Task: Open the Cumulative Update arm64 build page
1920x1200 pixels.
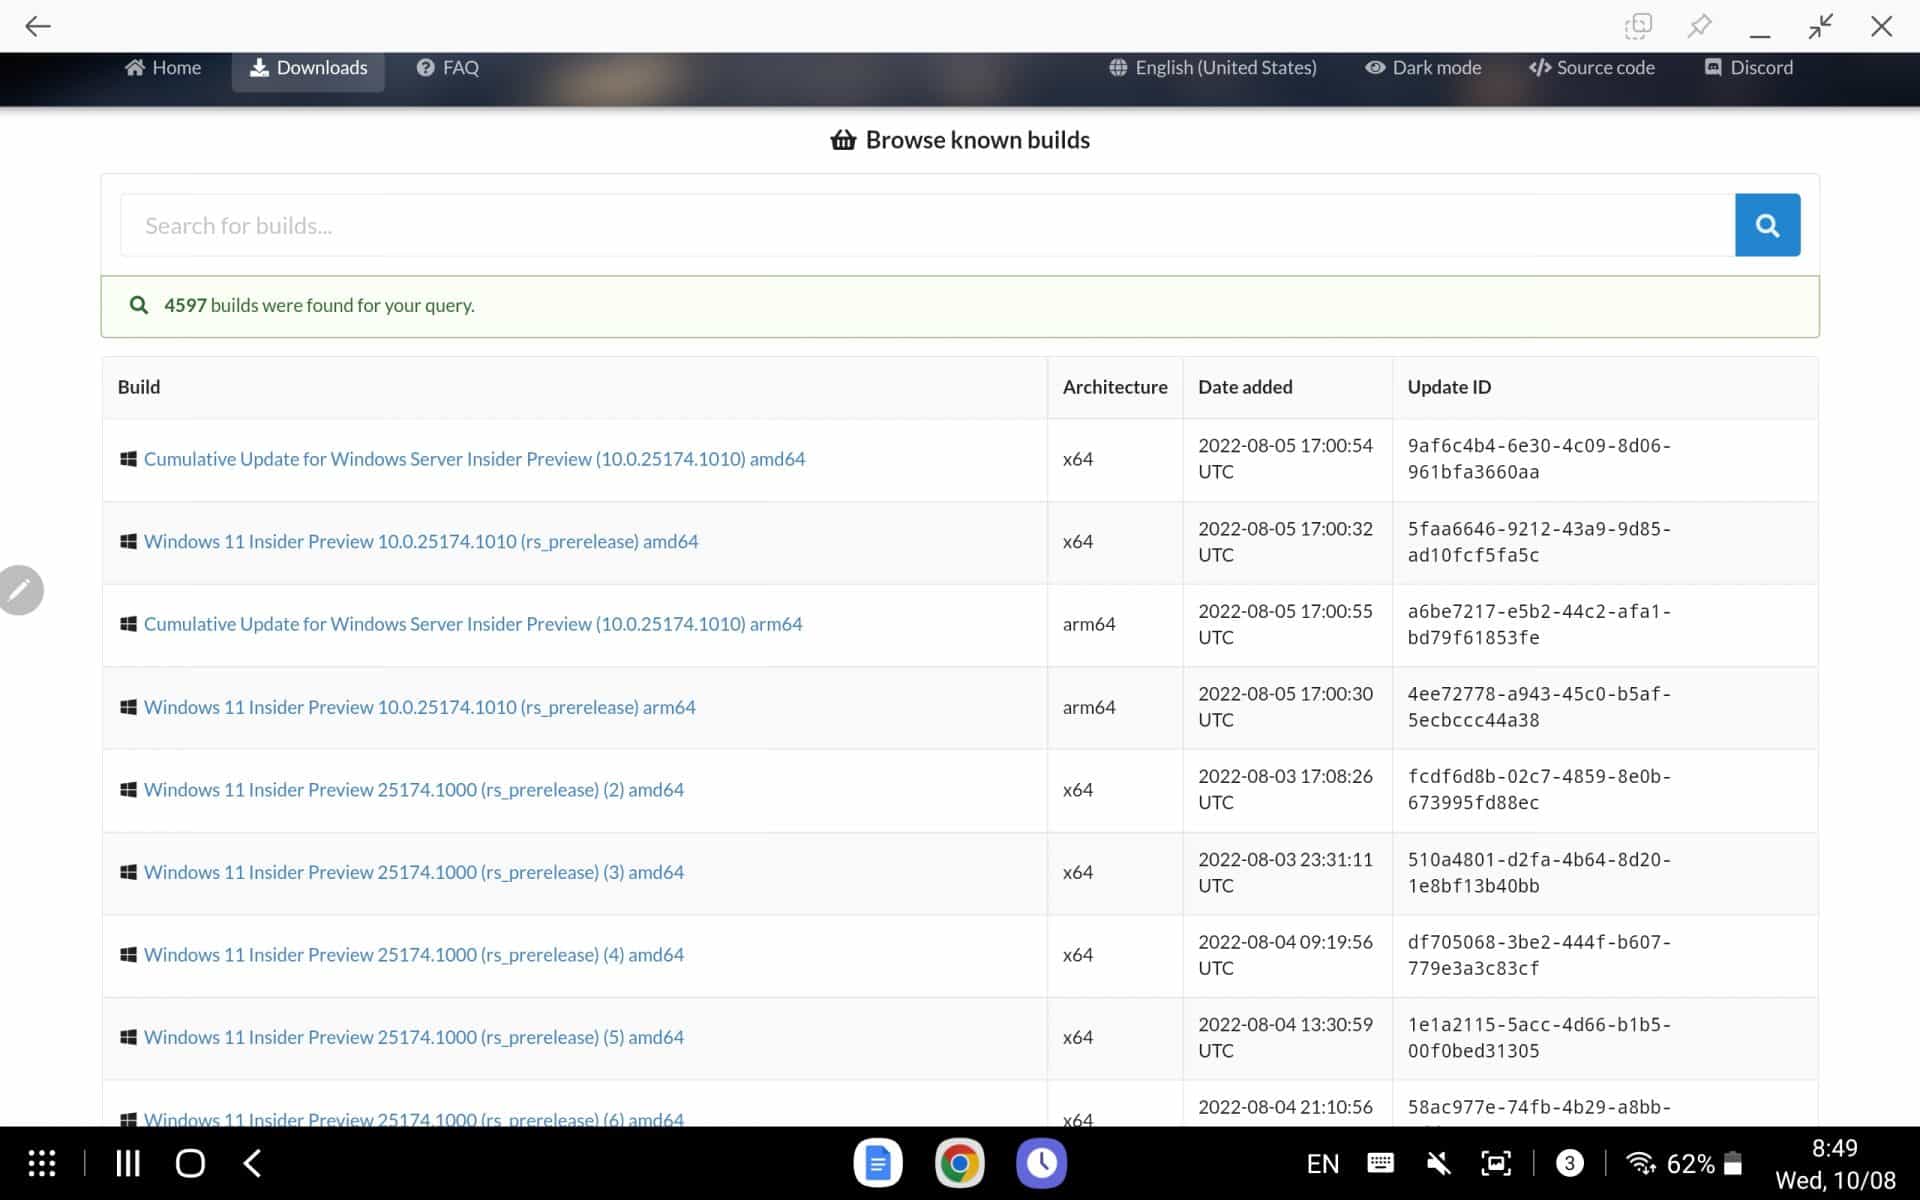Action: [473, 623]
